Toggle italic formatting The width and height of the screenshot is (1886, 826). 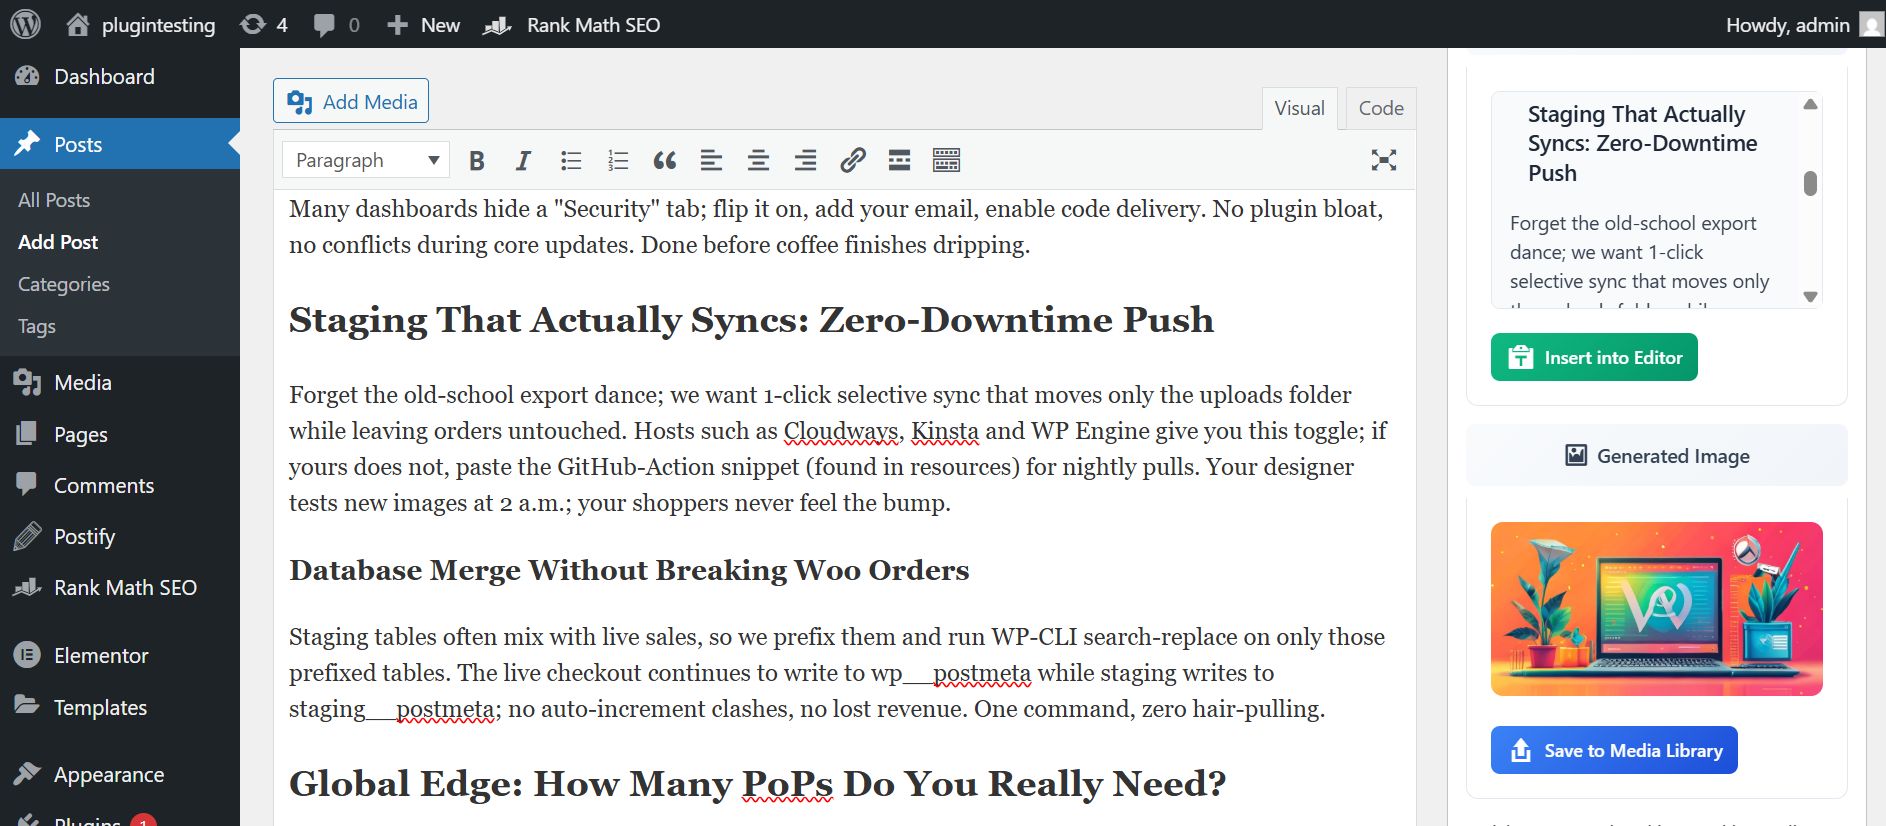[x=523, y=160]
